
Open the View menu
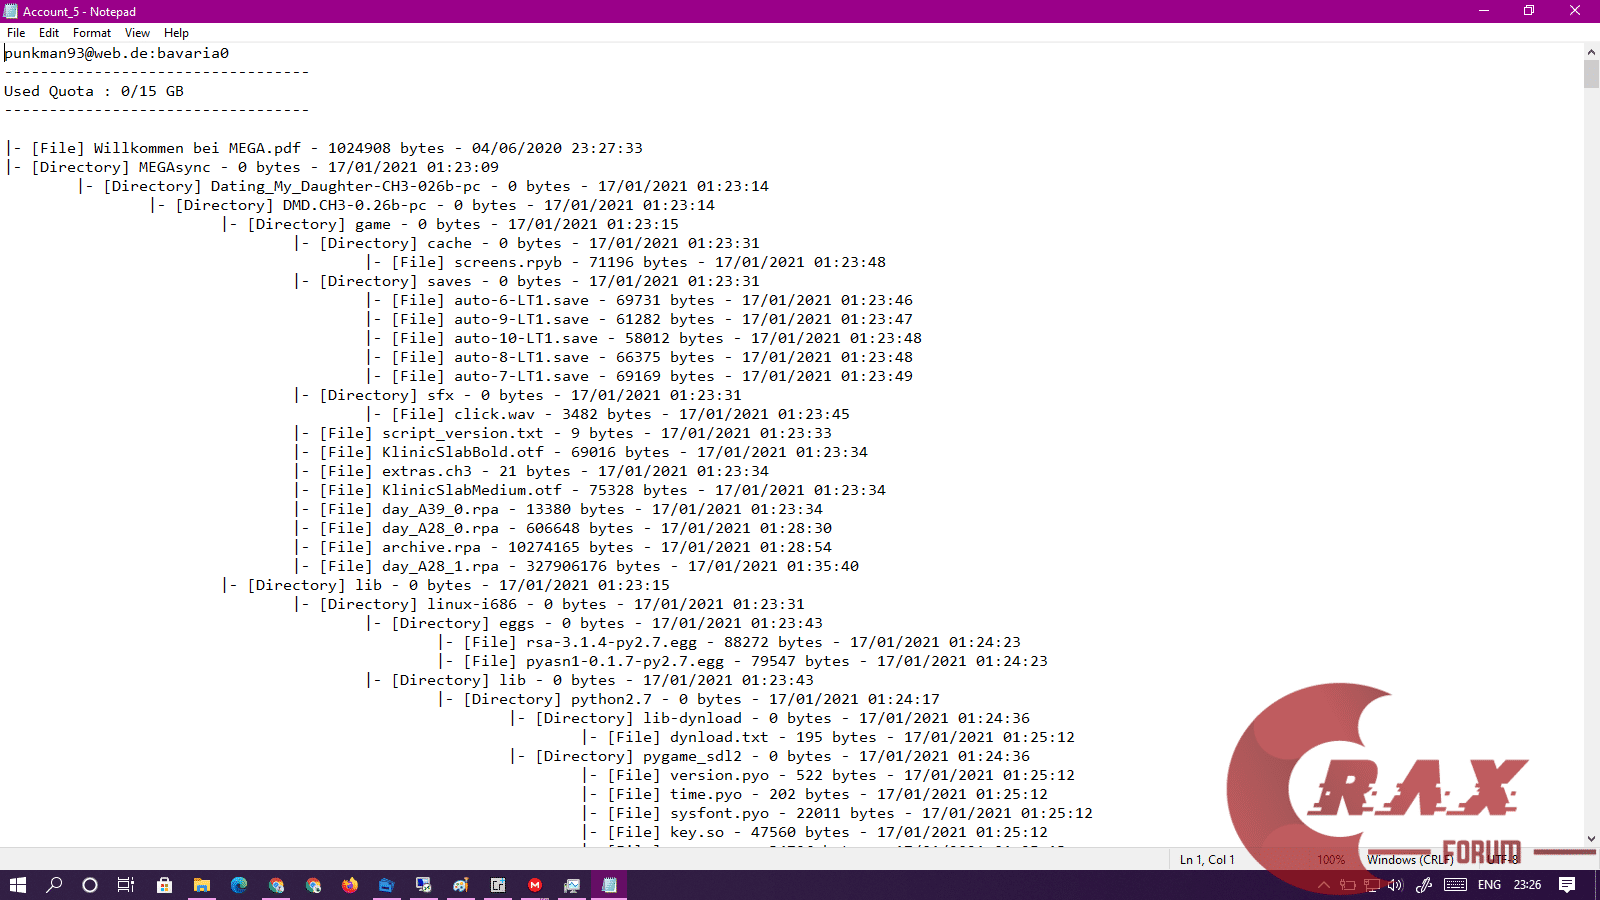click(x=138, y=33)
